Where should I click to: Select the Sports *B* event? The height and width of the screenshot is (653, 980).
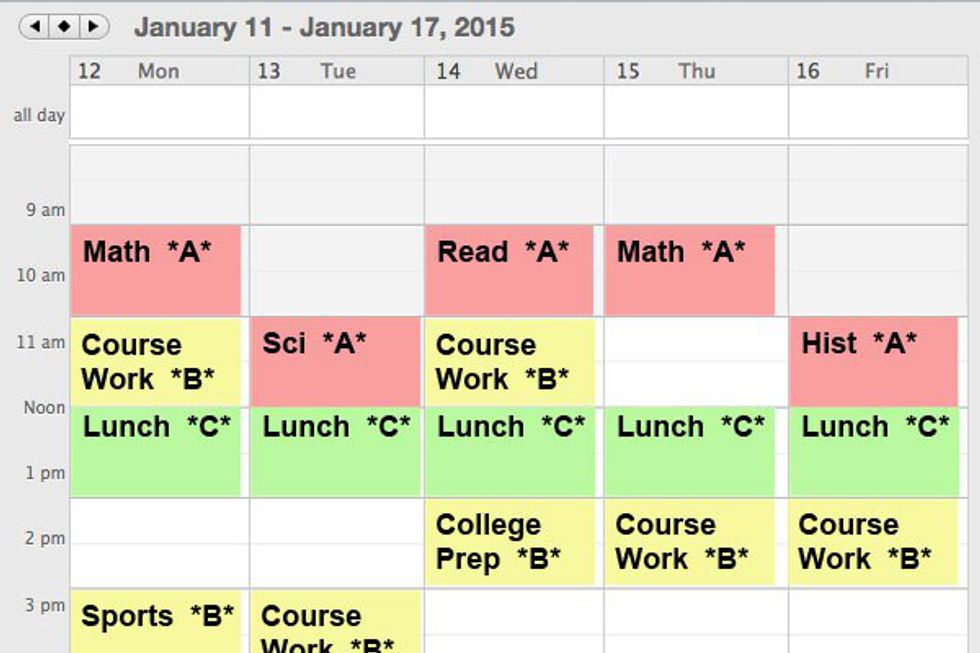(155, 622)
